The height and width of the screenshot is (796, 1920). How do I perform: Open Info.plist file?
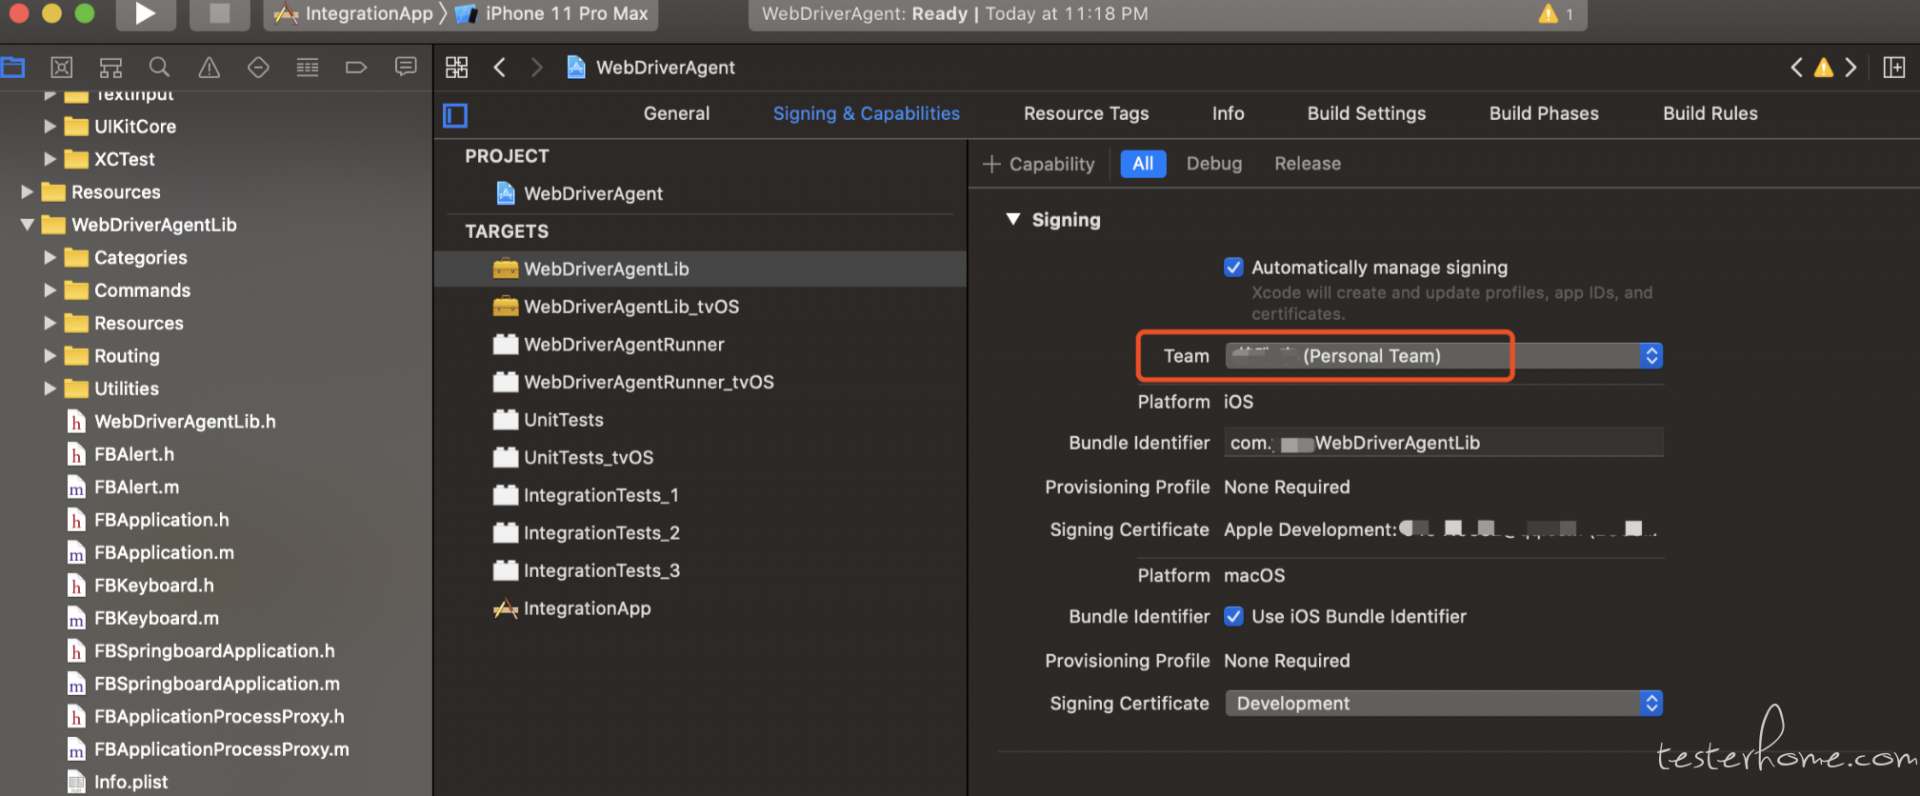(117, 782)
